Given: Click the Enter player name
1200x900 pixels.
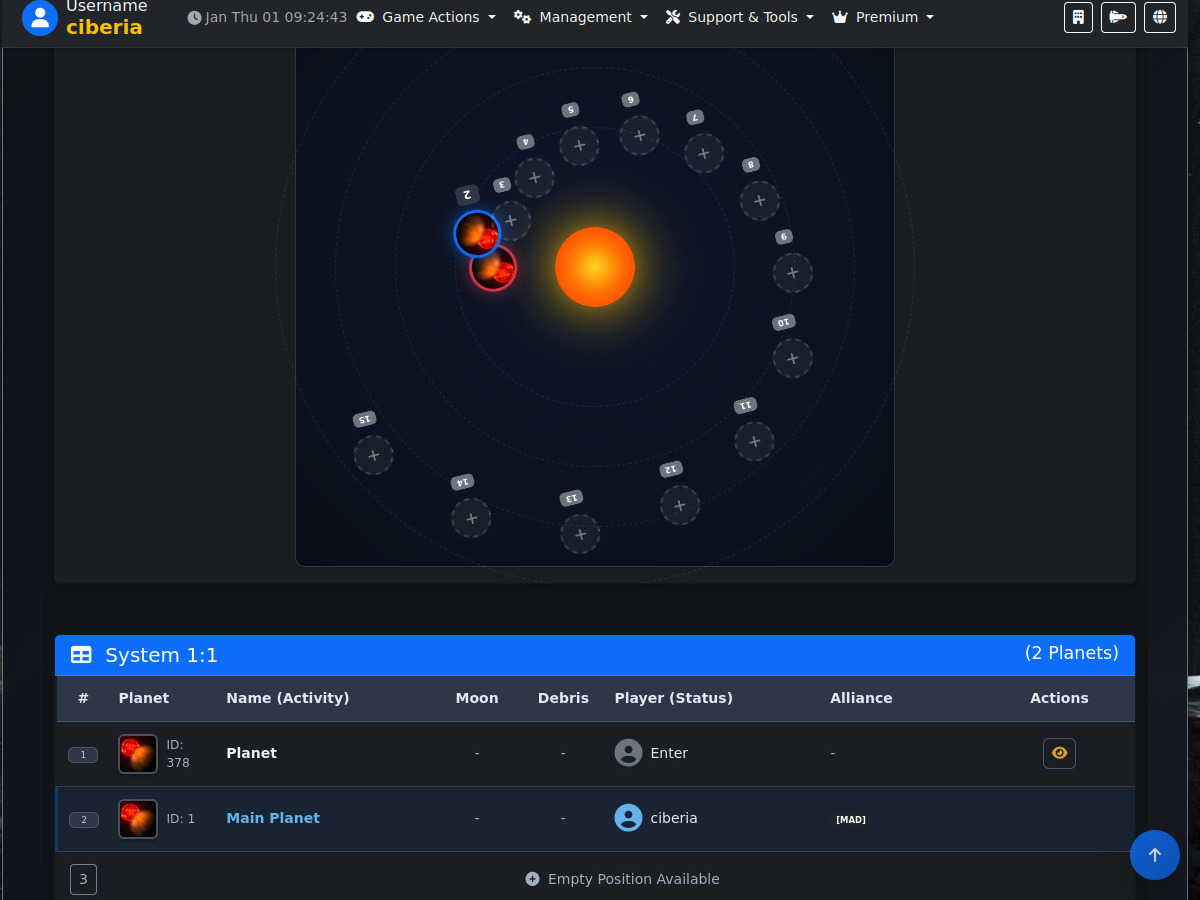Looking at the screenshot, I should (669, 753).
